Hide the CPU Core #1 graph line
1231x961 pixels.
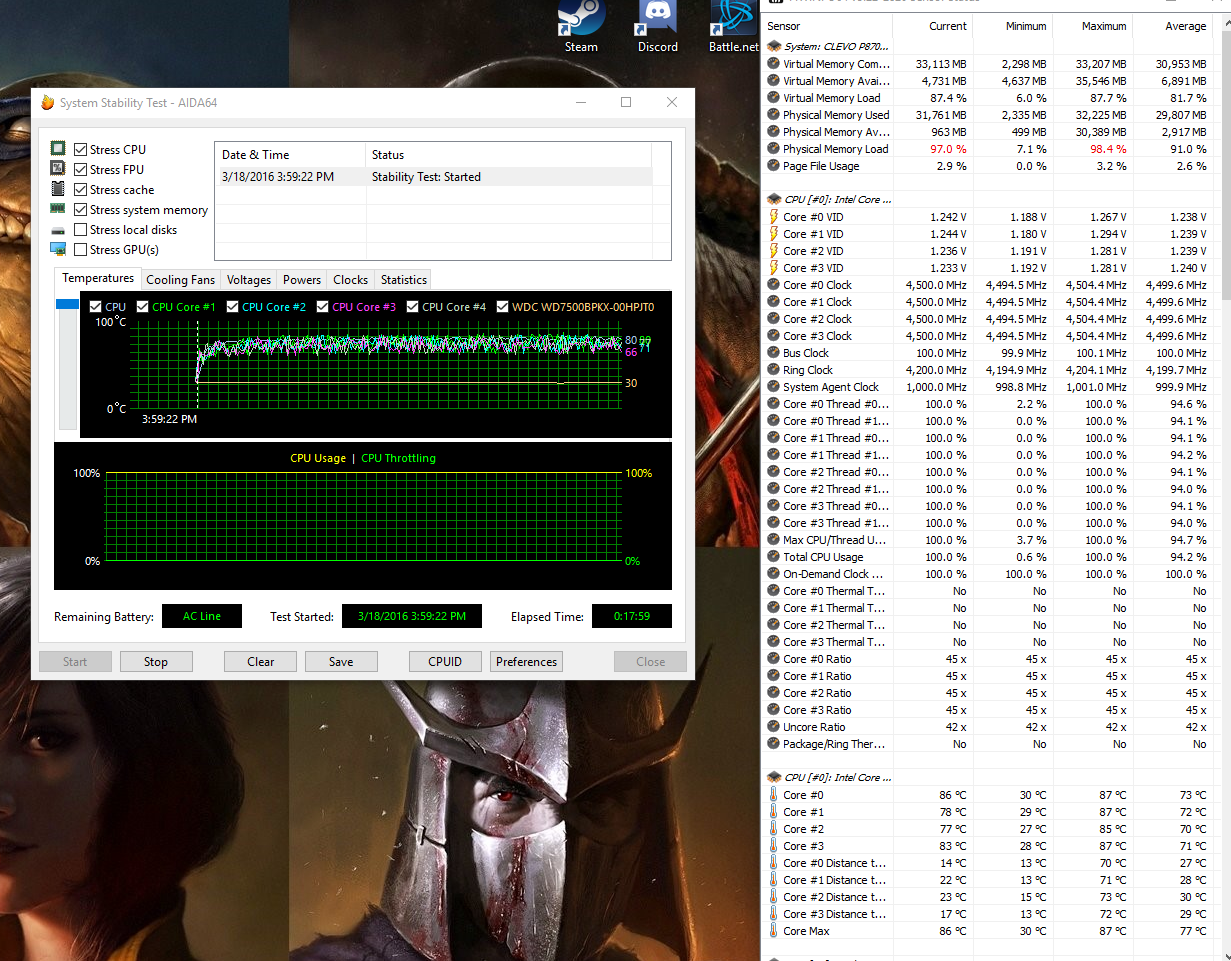[143, 307]
